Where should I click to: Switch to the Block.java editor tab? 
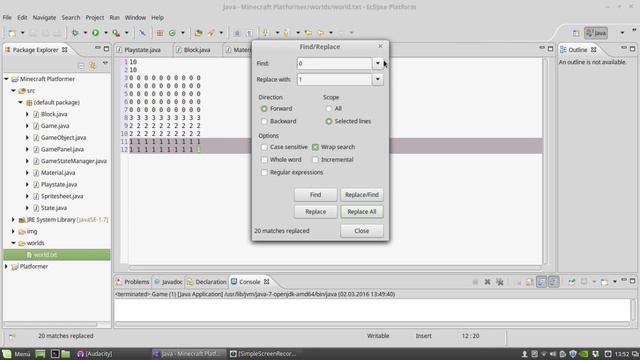[x=197, y=50]
